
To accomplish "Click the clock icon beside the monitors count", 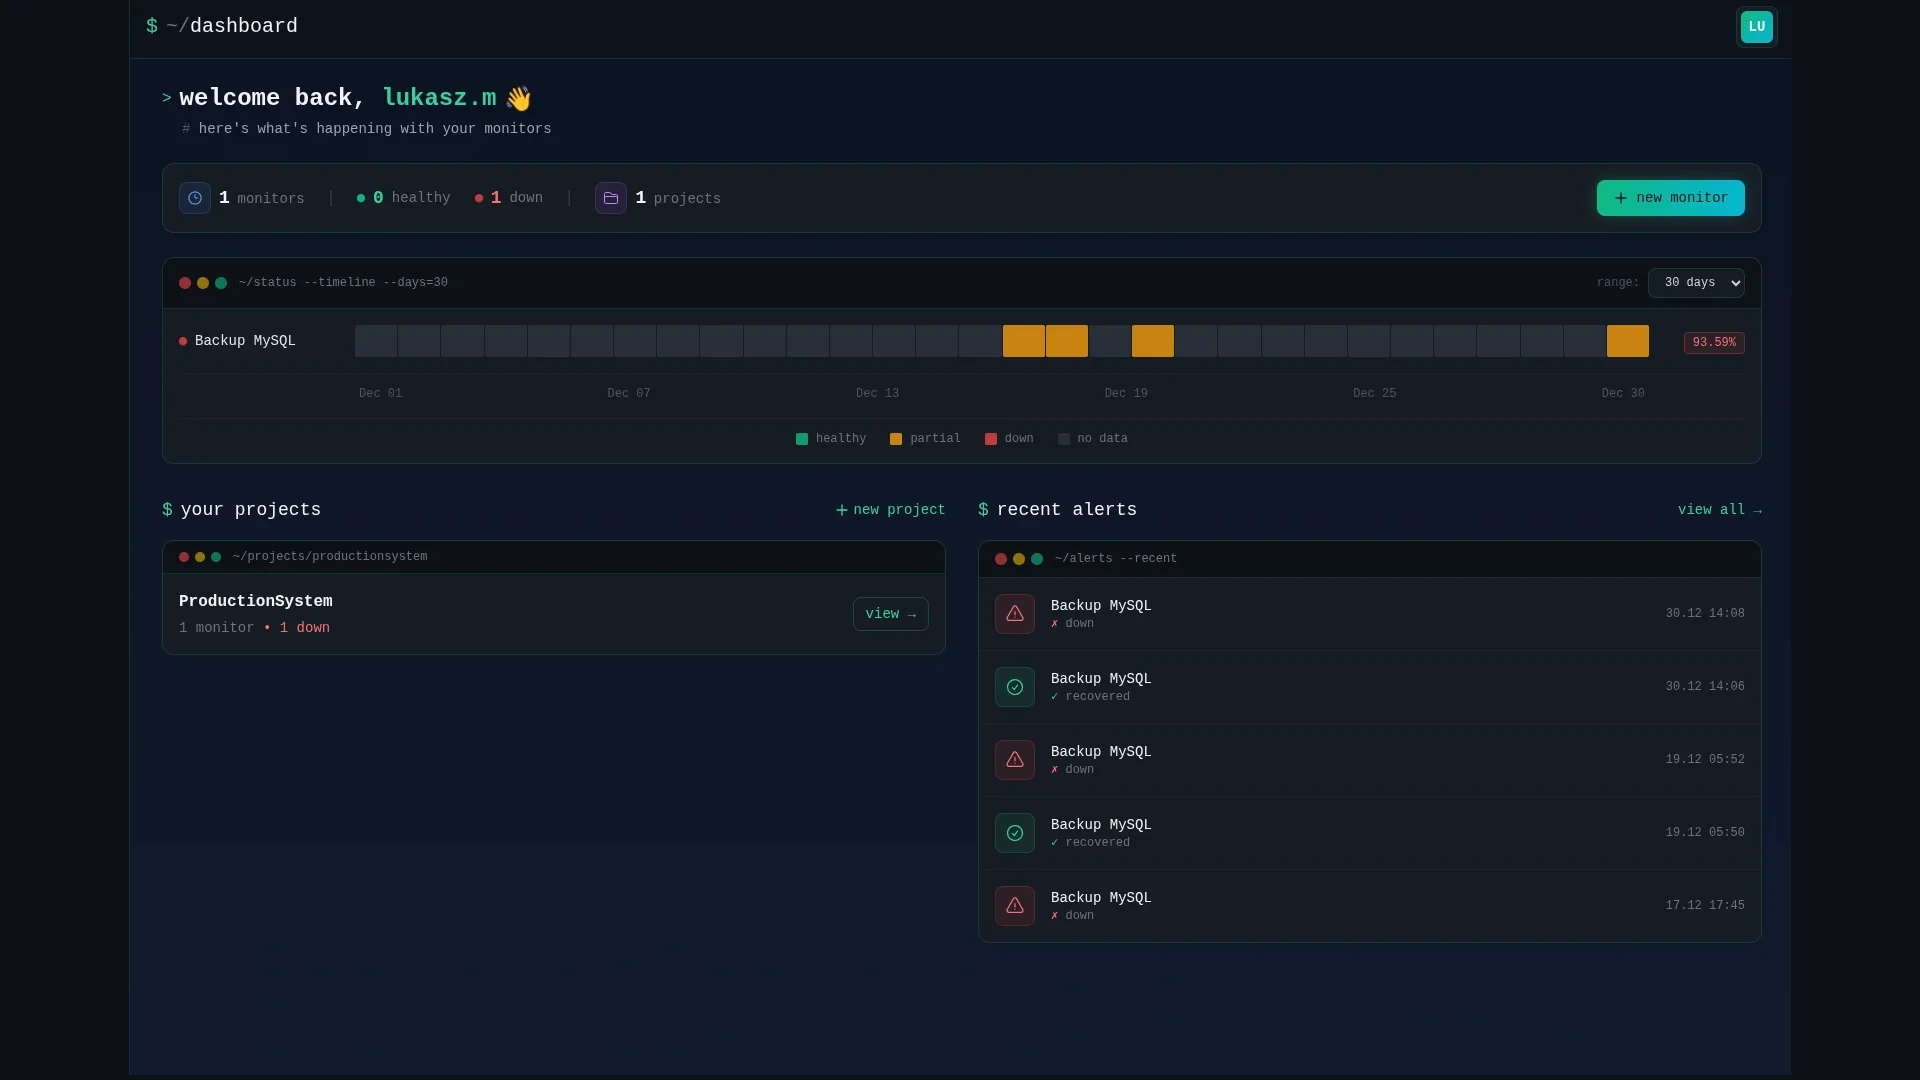I will [x=194, y=198].
